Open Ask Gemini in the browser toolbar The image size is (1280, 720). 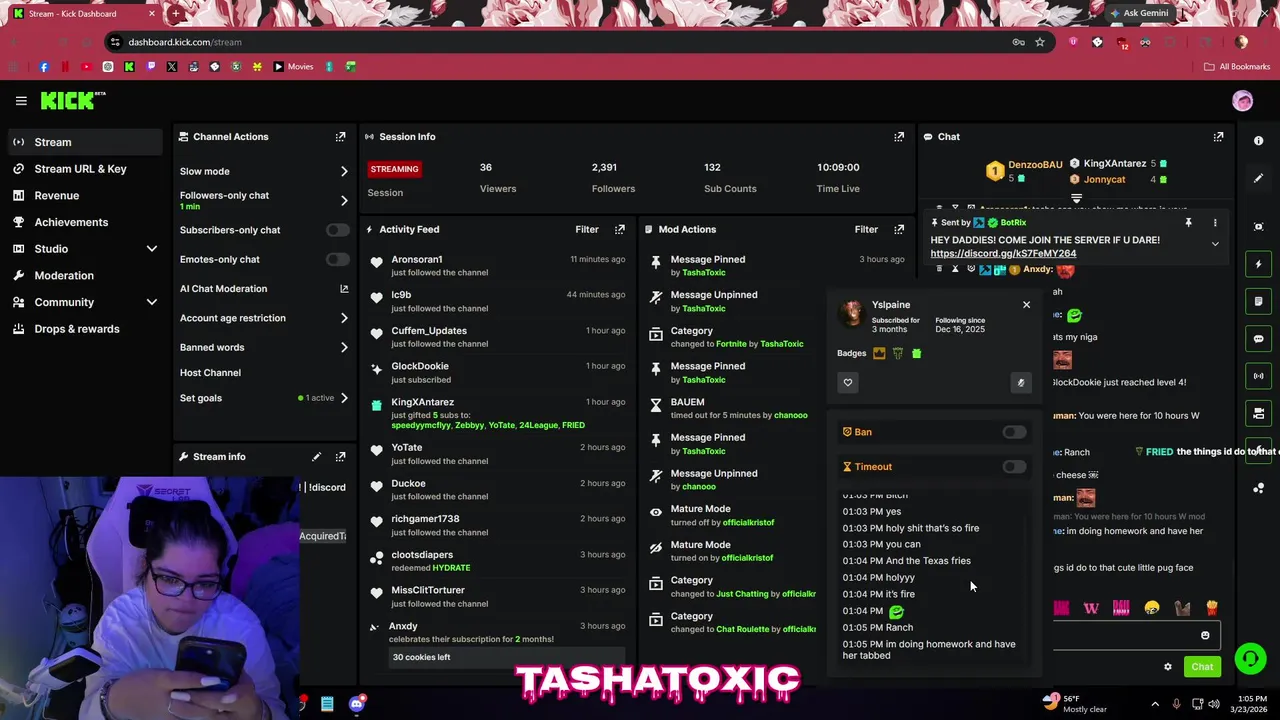pyautogui.click(x=1138, y=13)
